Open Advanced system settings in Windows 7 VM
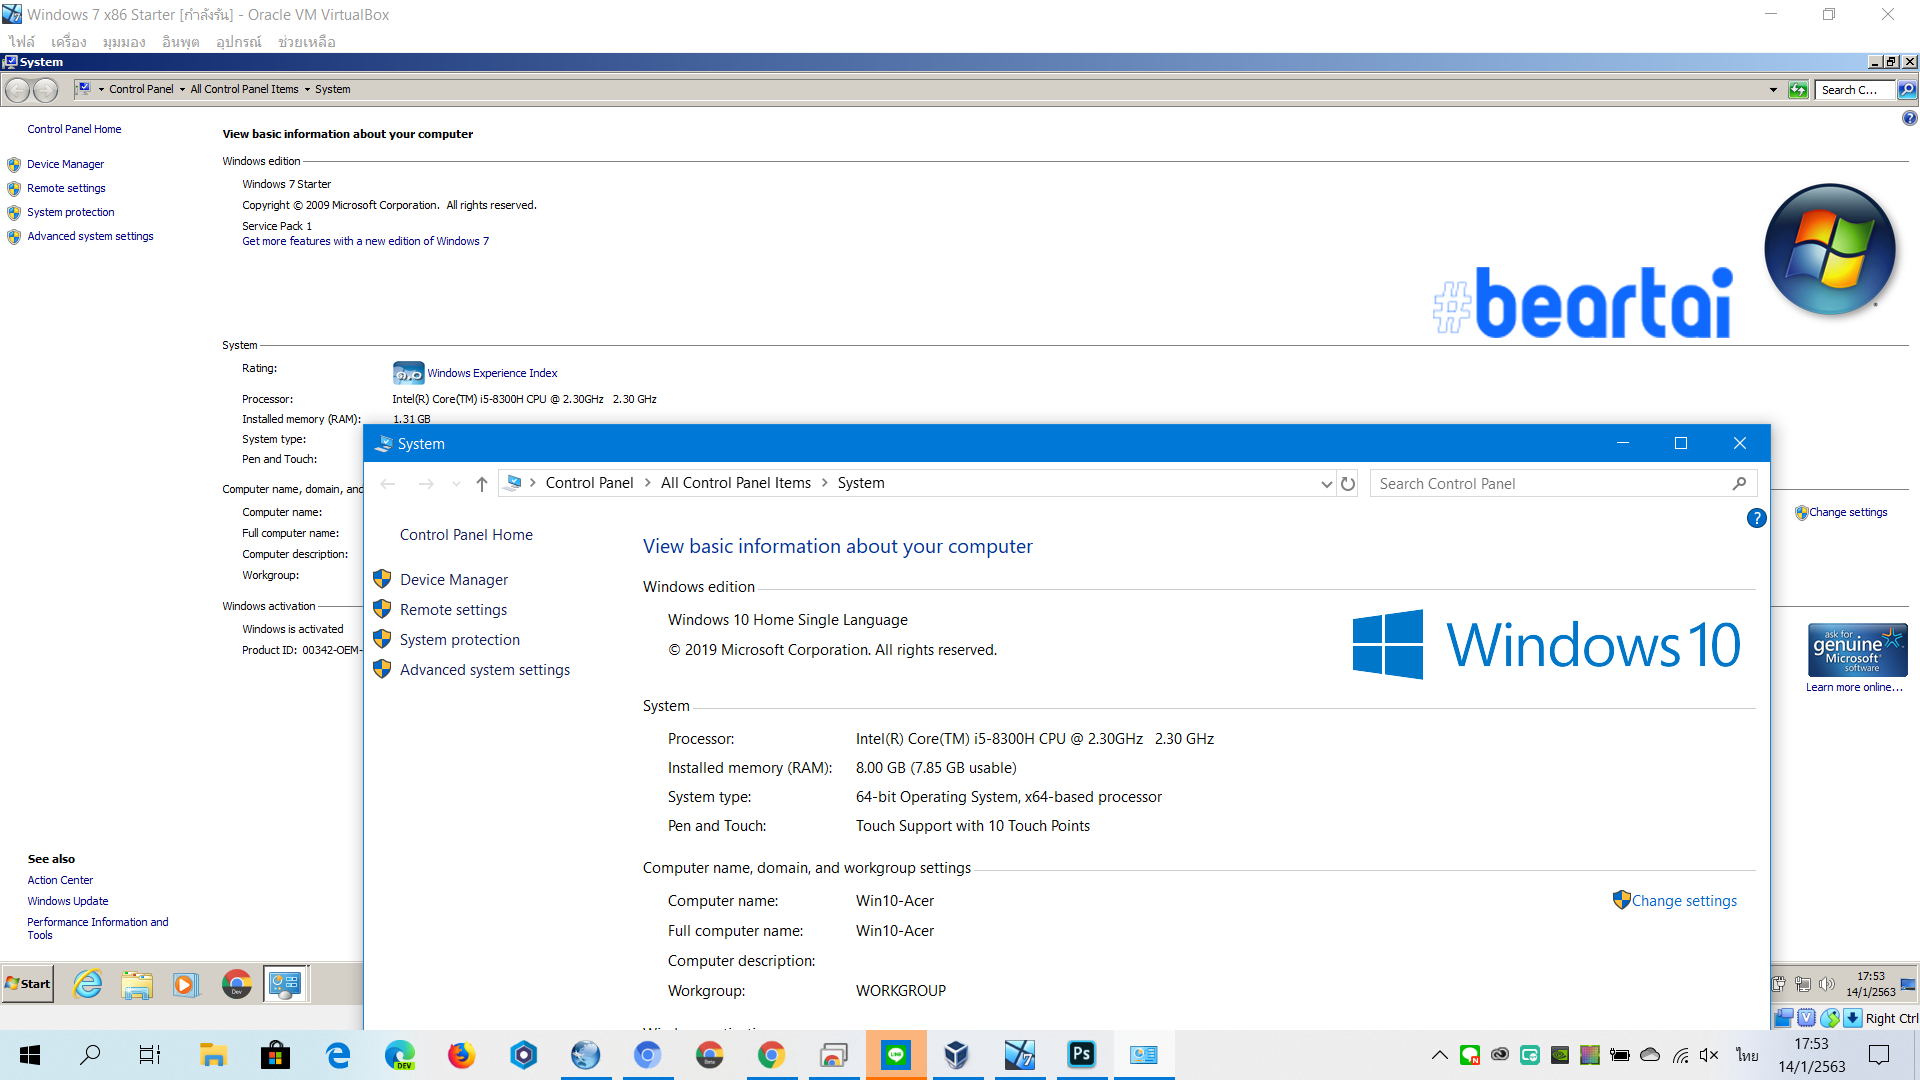 pyautogui.click(x=90, y=236)
